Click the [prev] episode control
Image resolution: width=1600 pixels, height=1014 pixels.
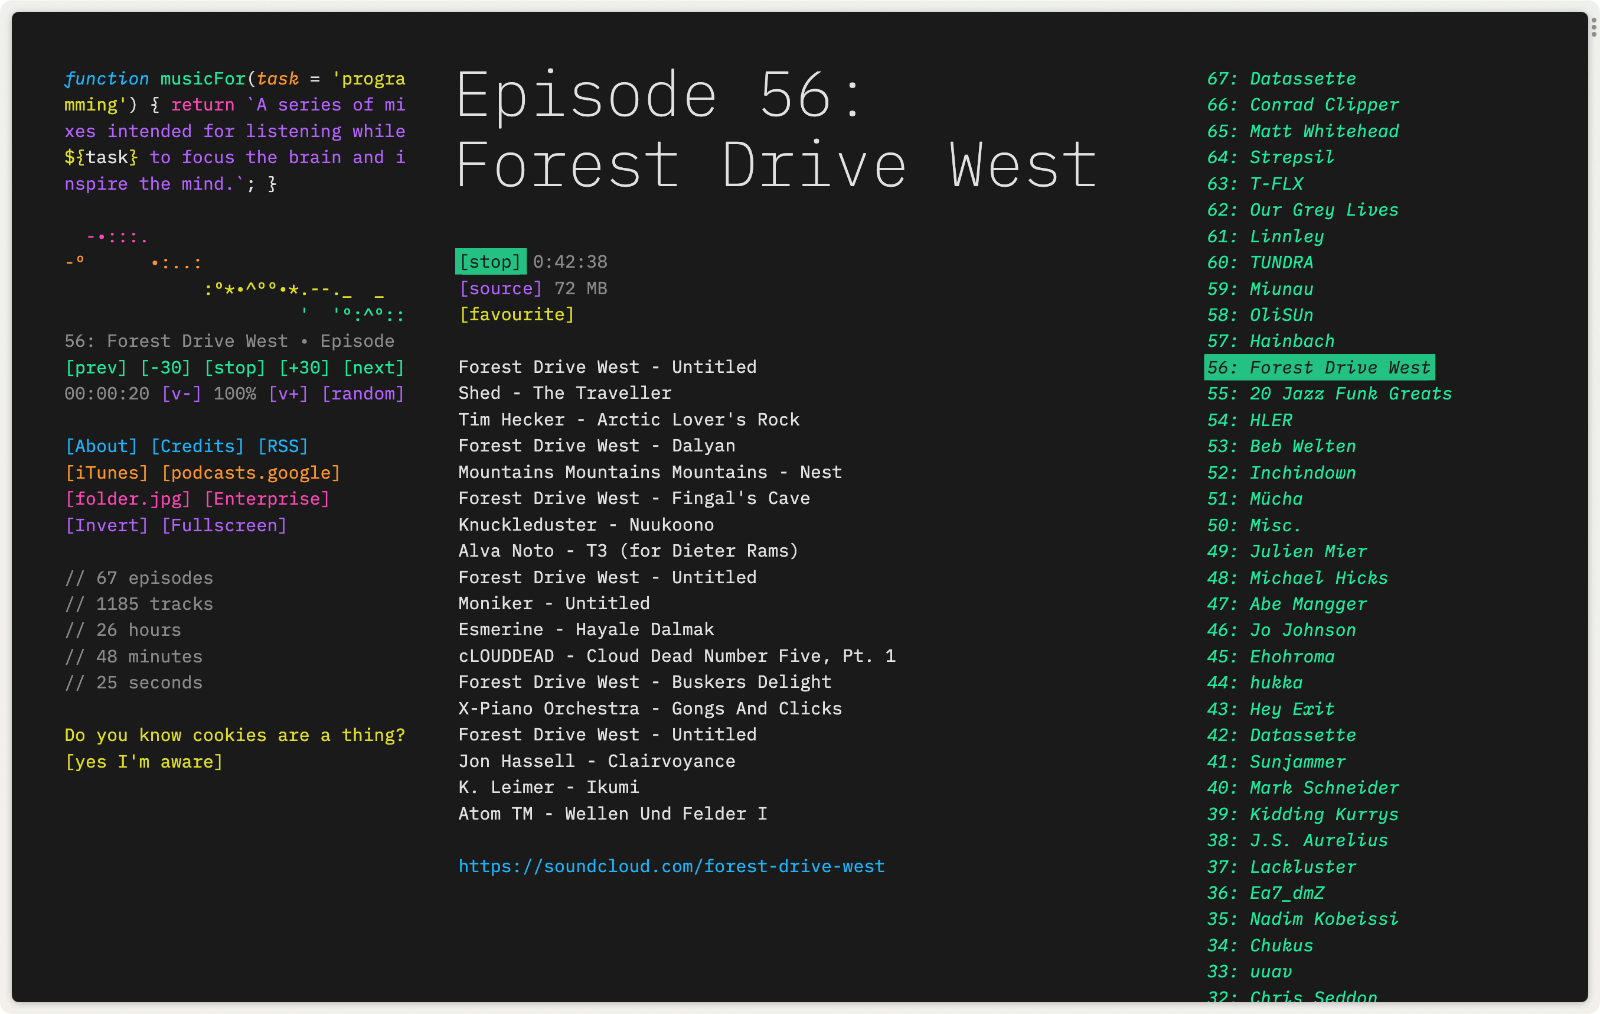pos(96,368)
